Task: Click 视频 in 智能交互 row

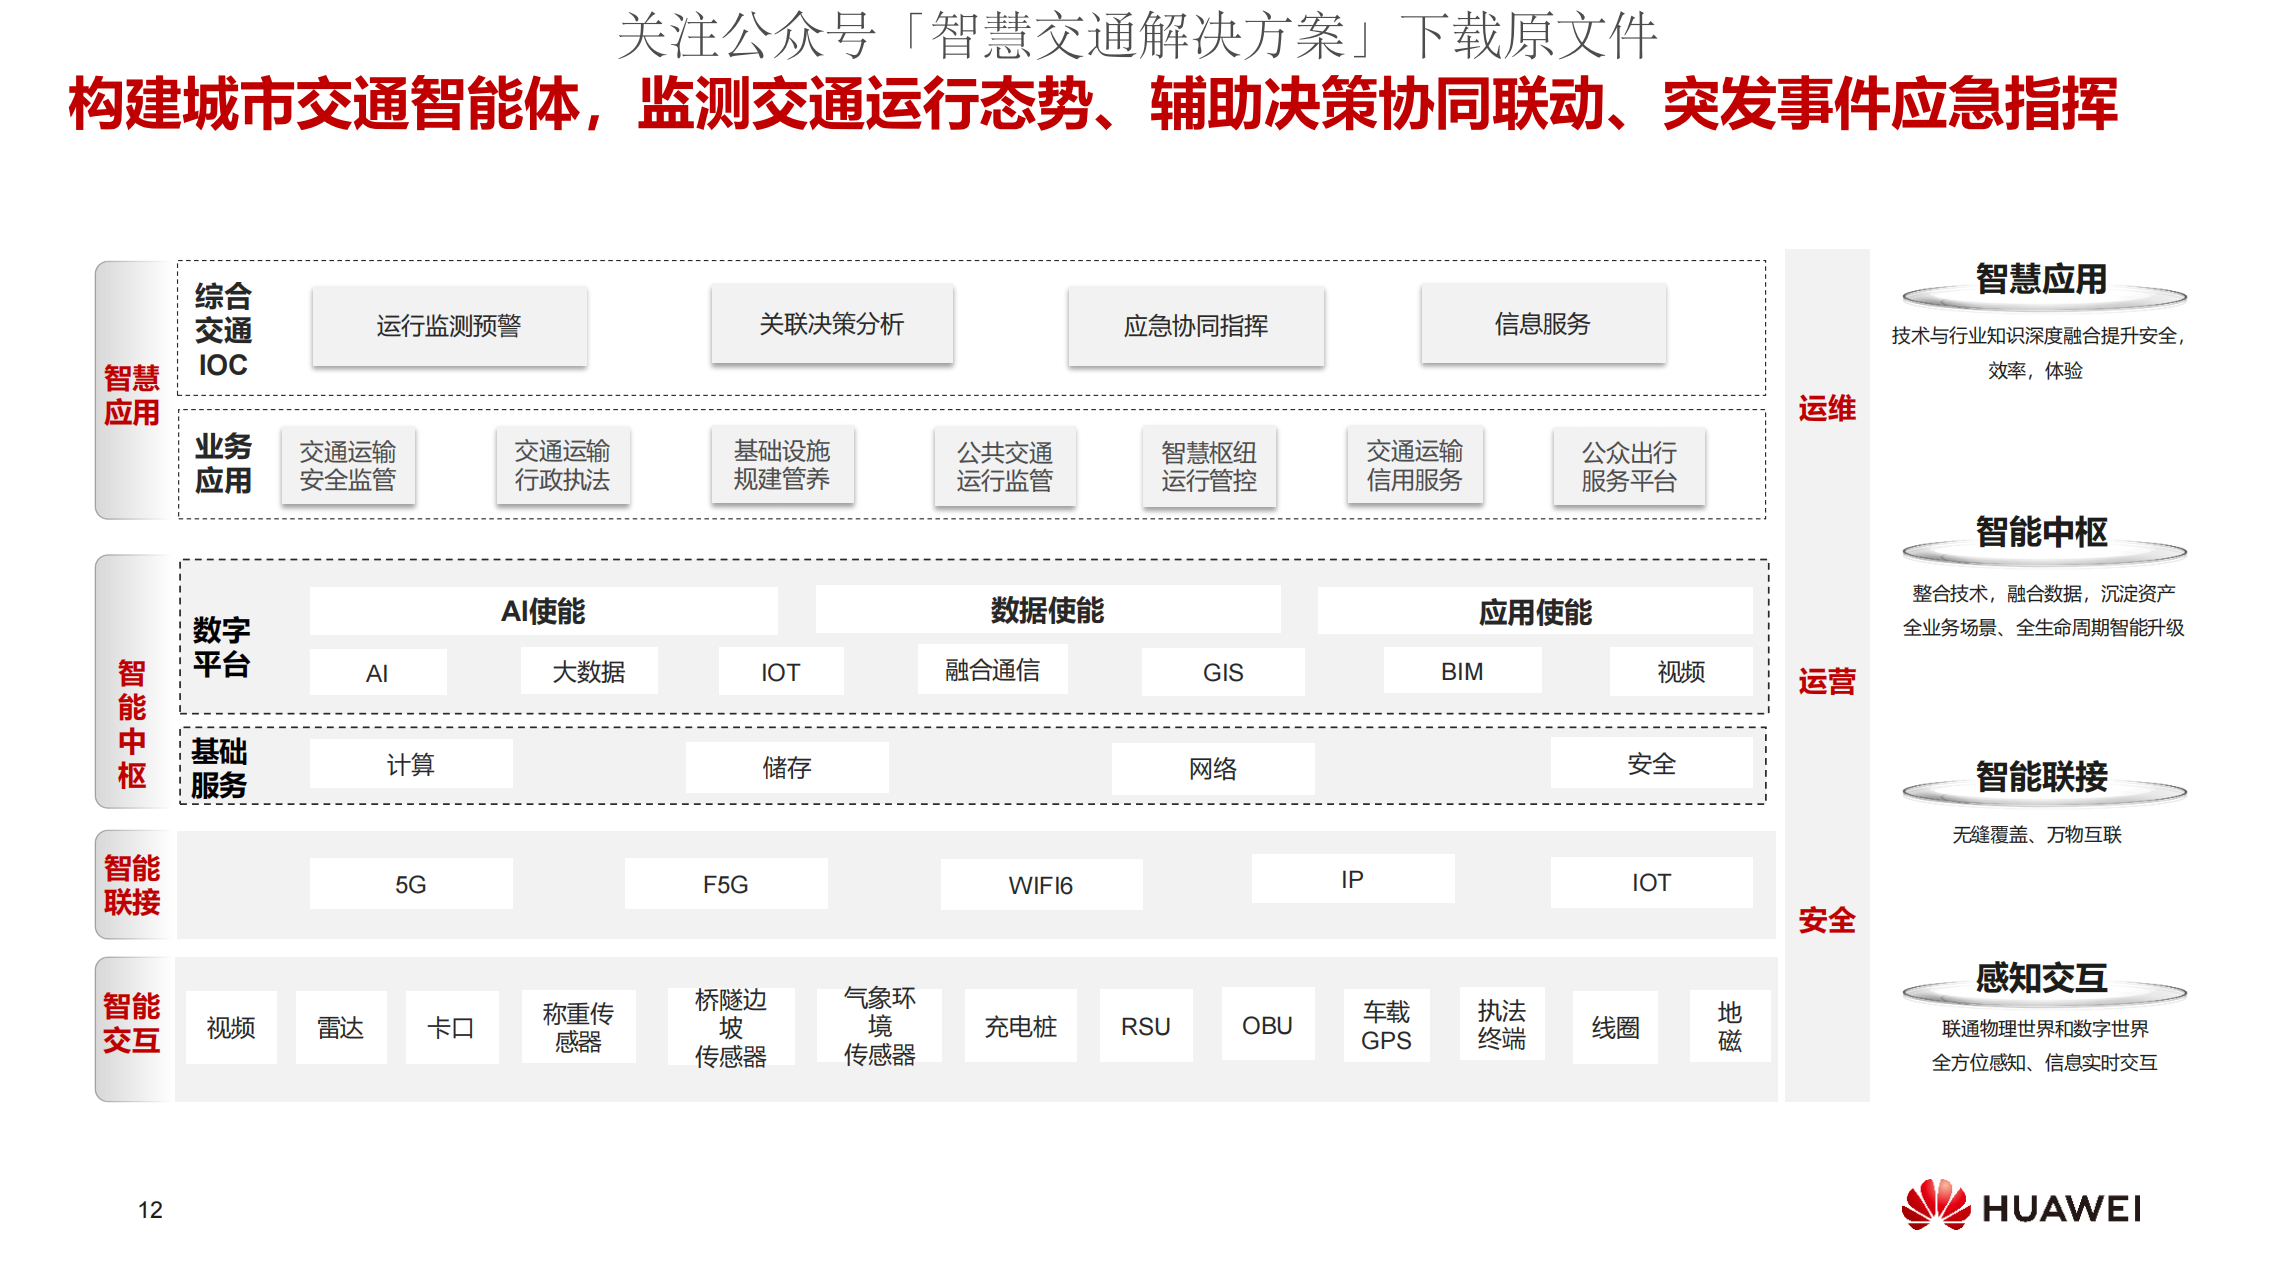Action: pos(231,1027)
